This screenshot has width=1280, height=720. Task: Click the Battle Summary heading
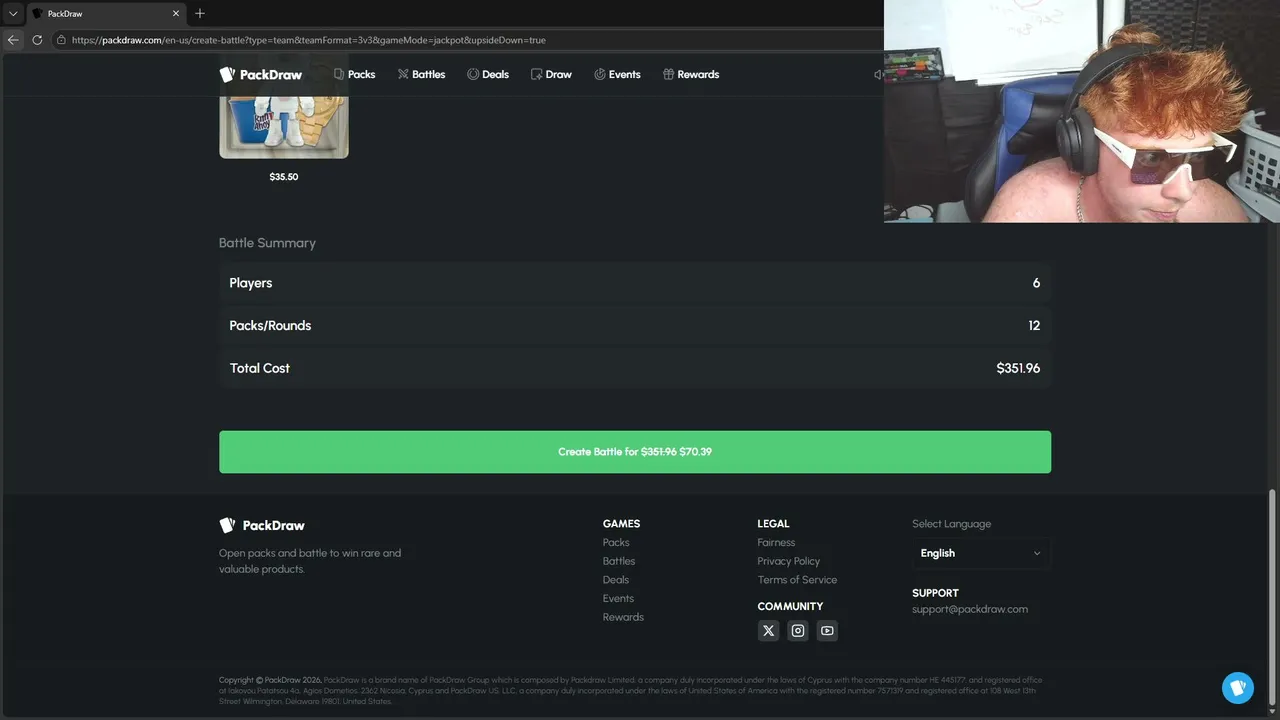tap(267, 243)
